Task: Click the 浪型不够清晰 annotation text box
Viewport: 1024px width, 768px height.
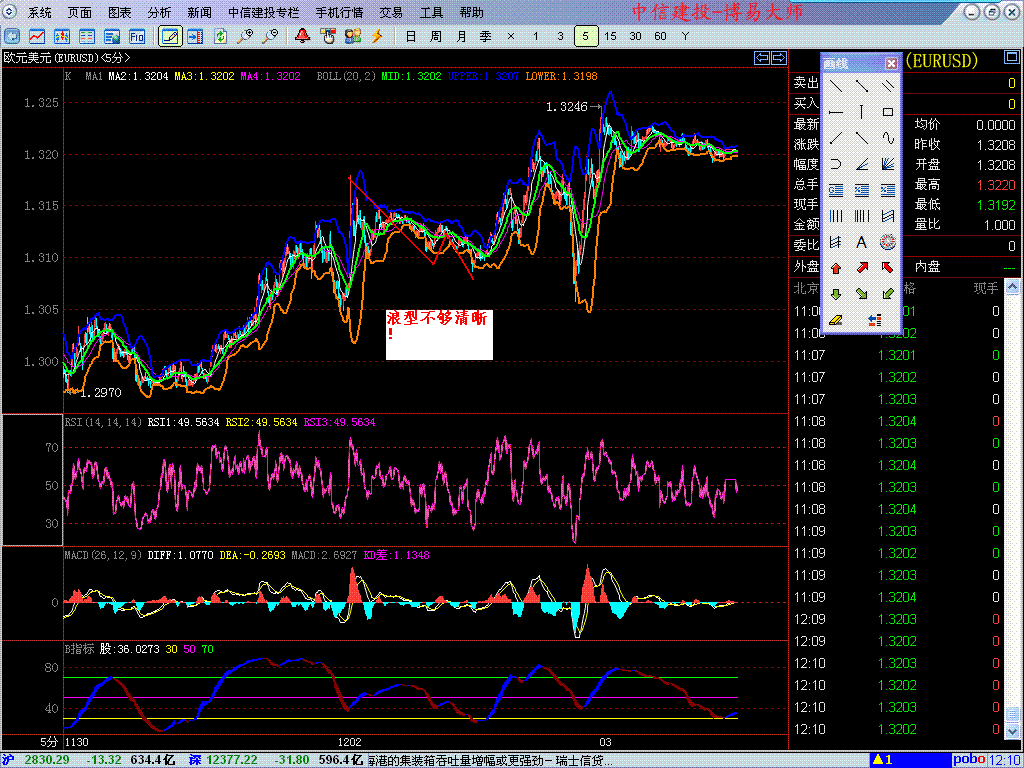Action: tap(439, 334)
